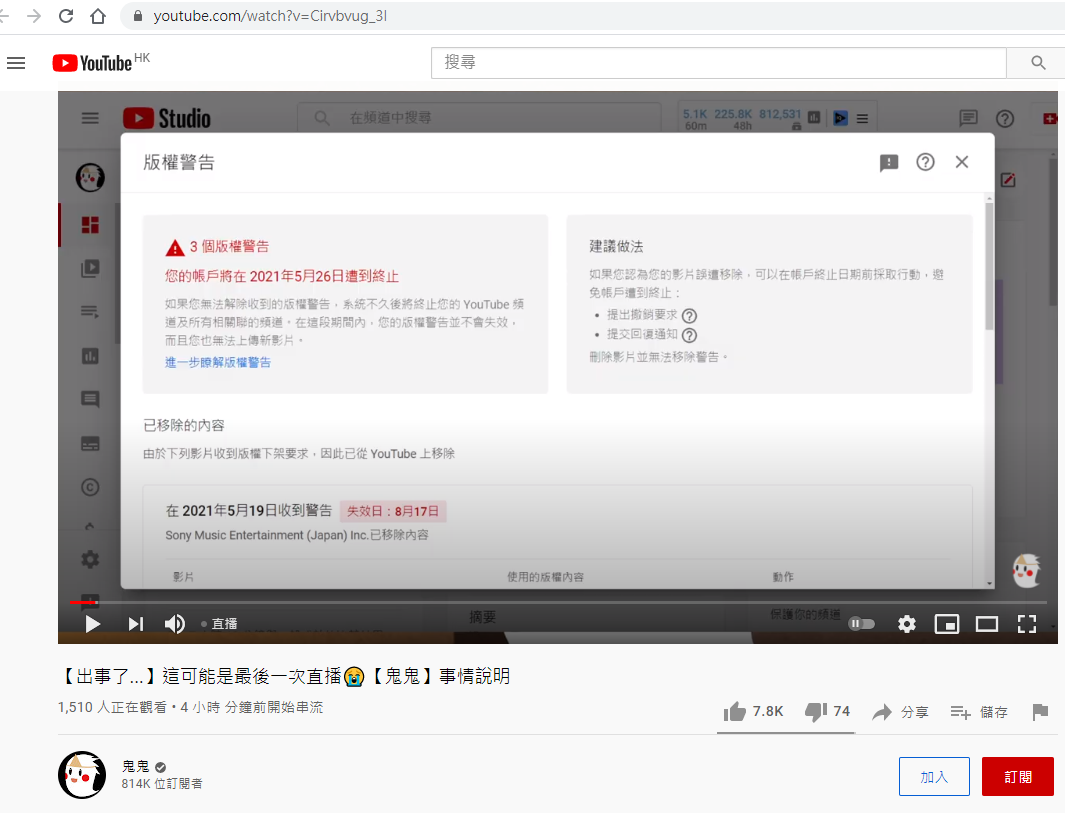
Task: Dislike the video with thumbs down
Action: (x=816, y=711)
